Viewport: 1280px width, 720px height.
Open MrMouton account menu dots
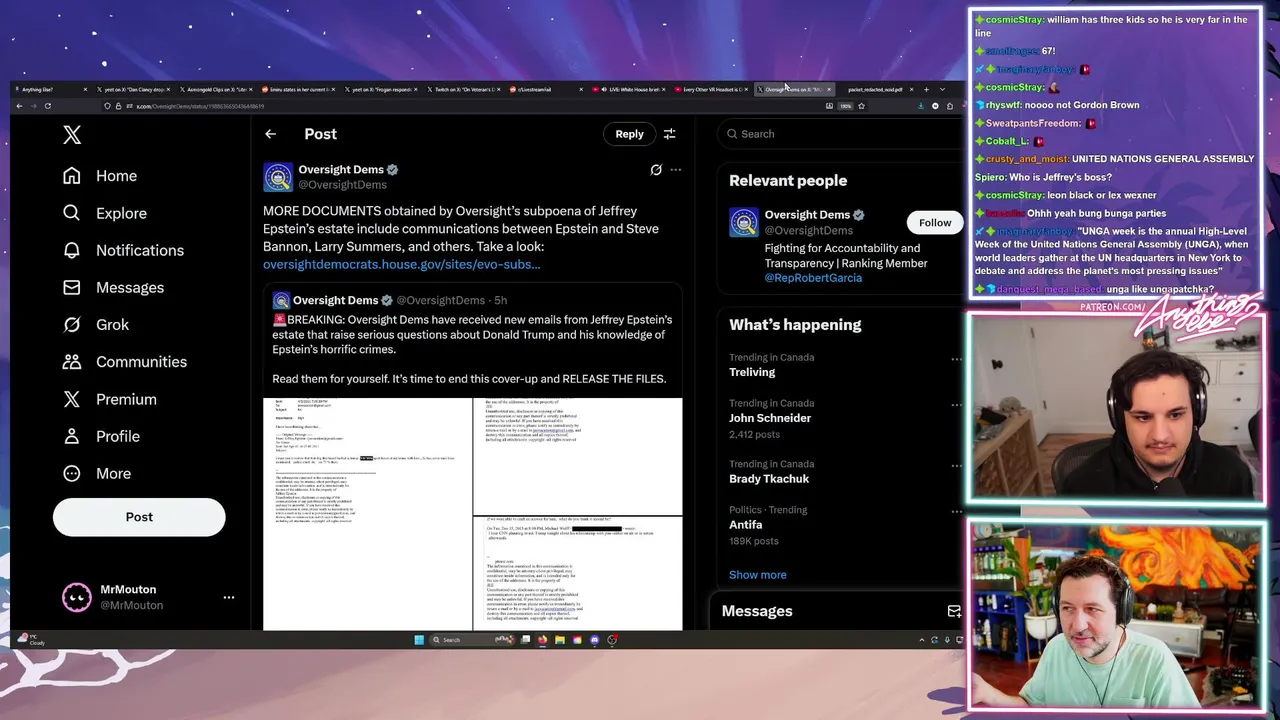pyautogui.click(x=229, y=597)
